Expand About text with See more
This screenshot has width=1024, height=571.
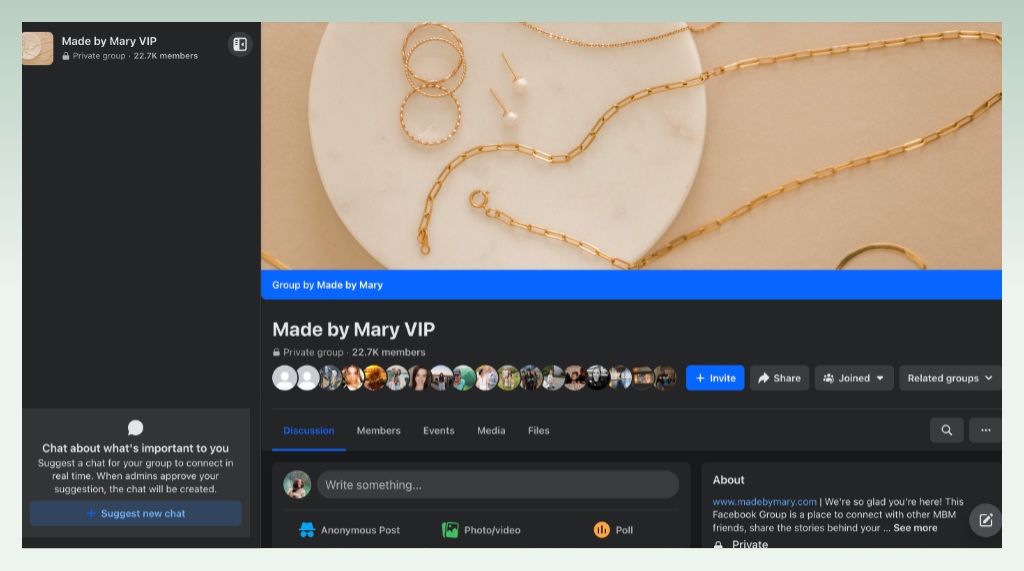[x=915, y=528]
